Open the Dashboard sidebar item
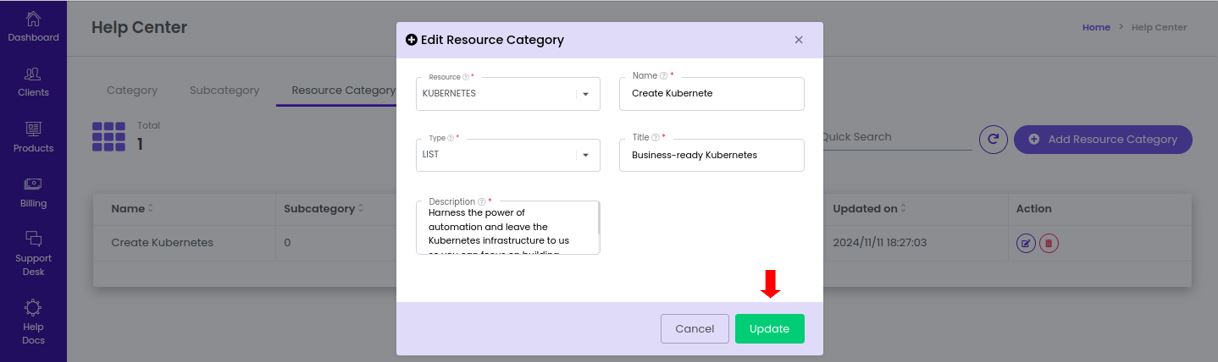Viewport: 1218px width, 362px height. (33, 27)
